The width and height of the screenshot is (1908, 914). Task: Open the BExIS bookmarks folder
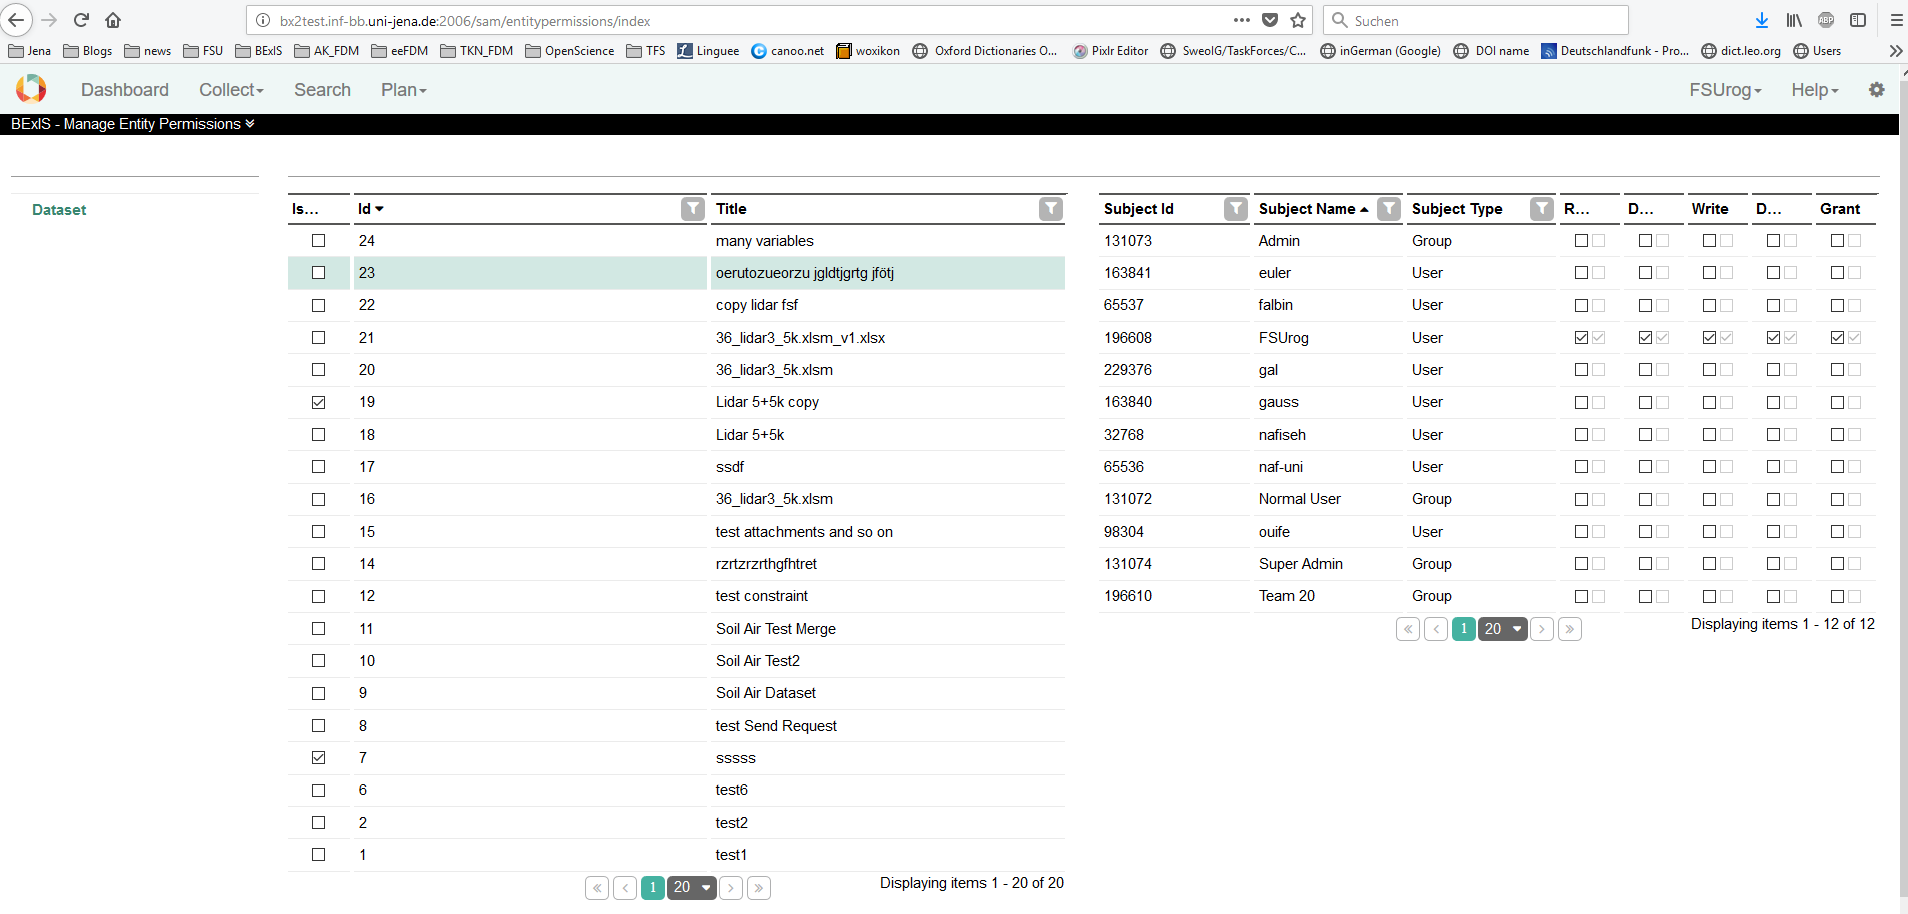(259, 51)
